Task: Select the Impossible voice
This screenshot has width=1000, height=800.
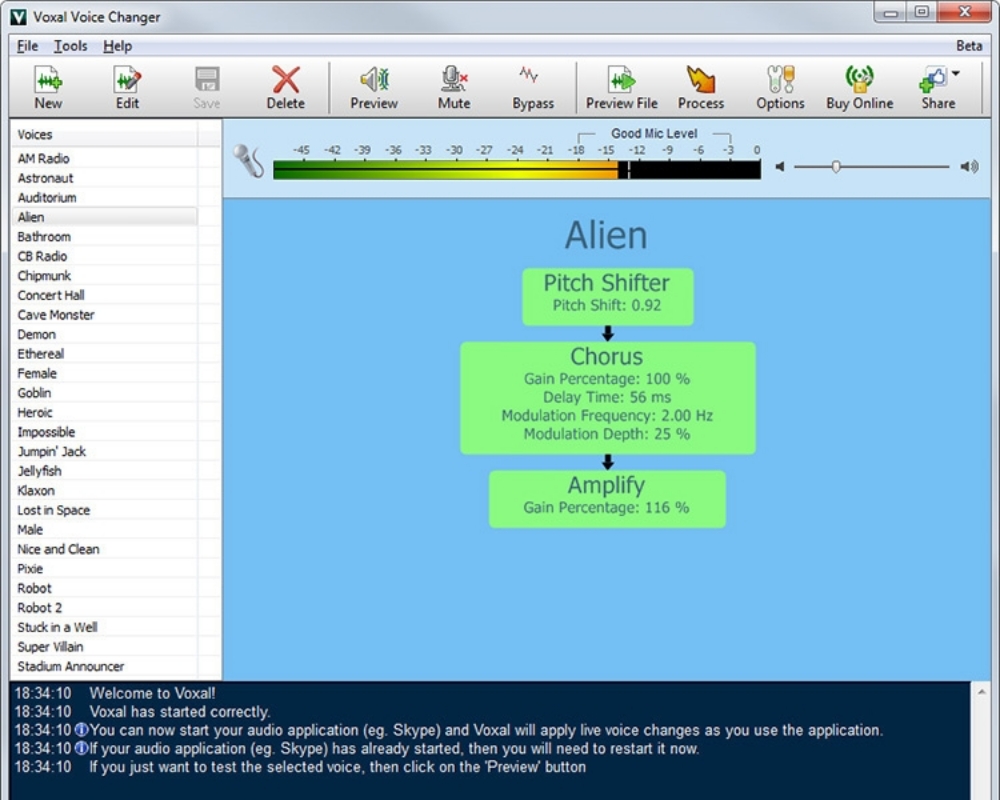Action: tap(105, 432)
